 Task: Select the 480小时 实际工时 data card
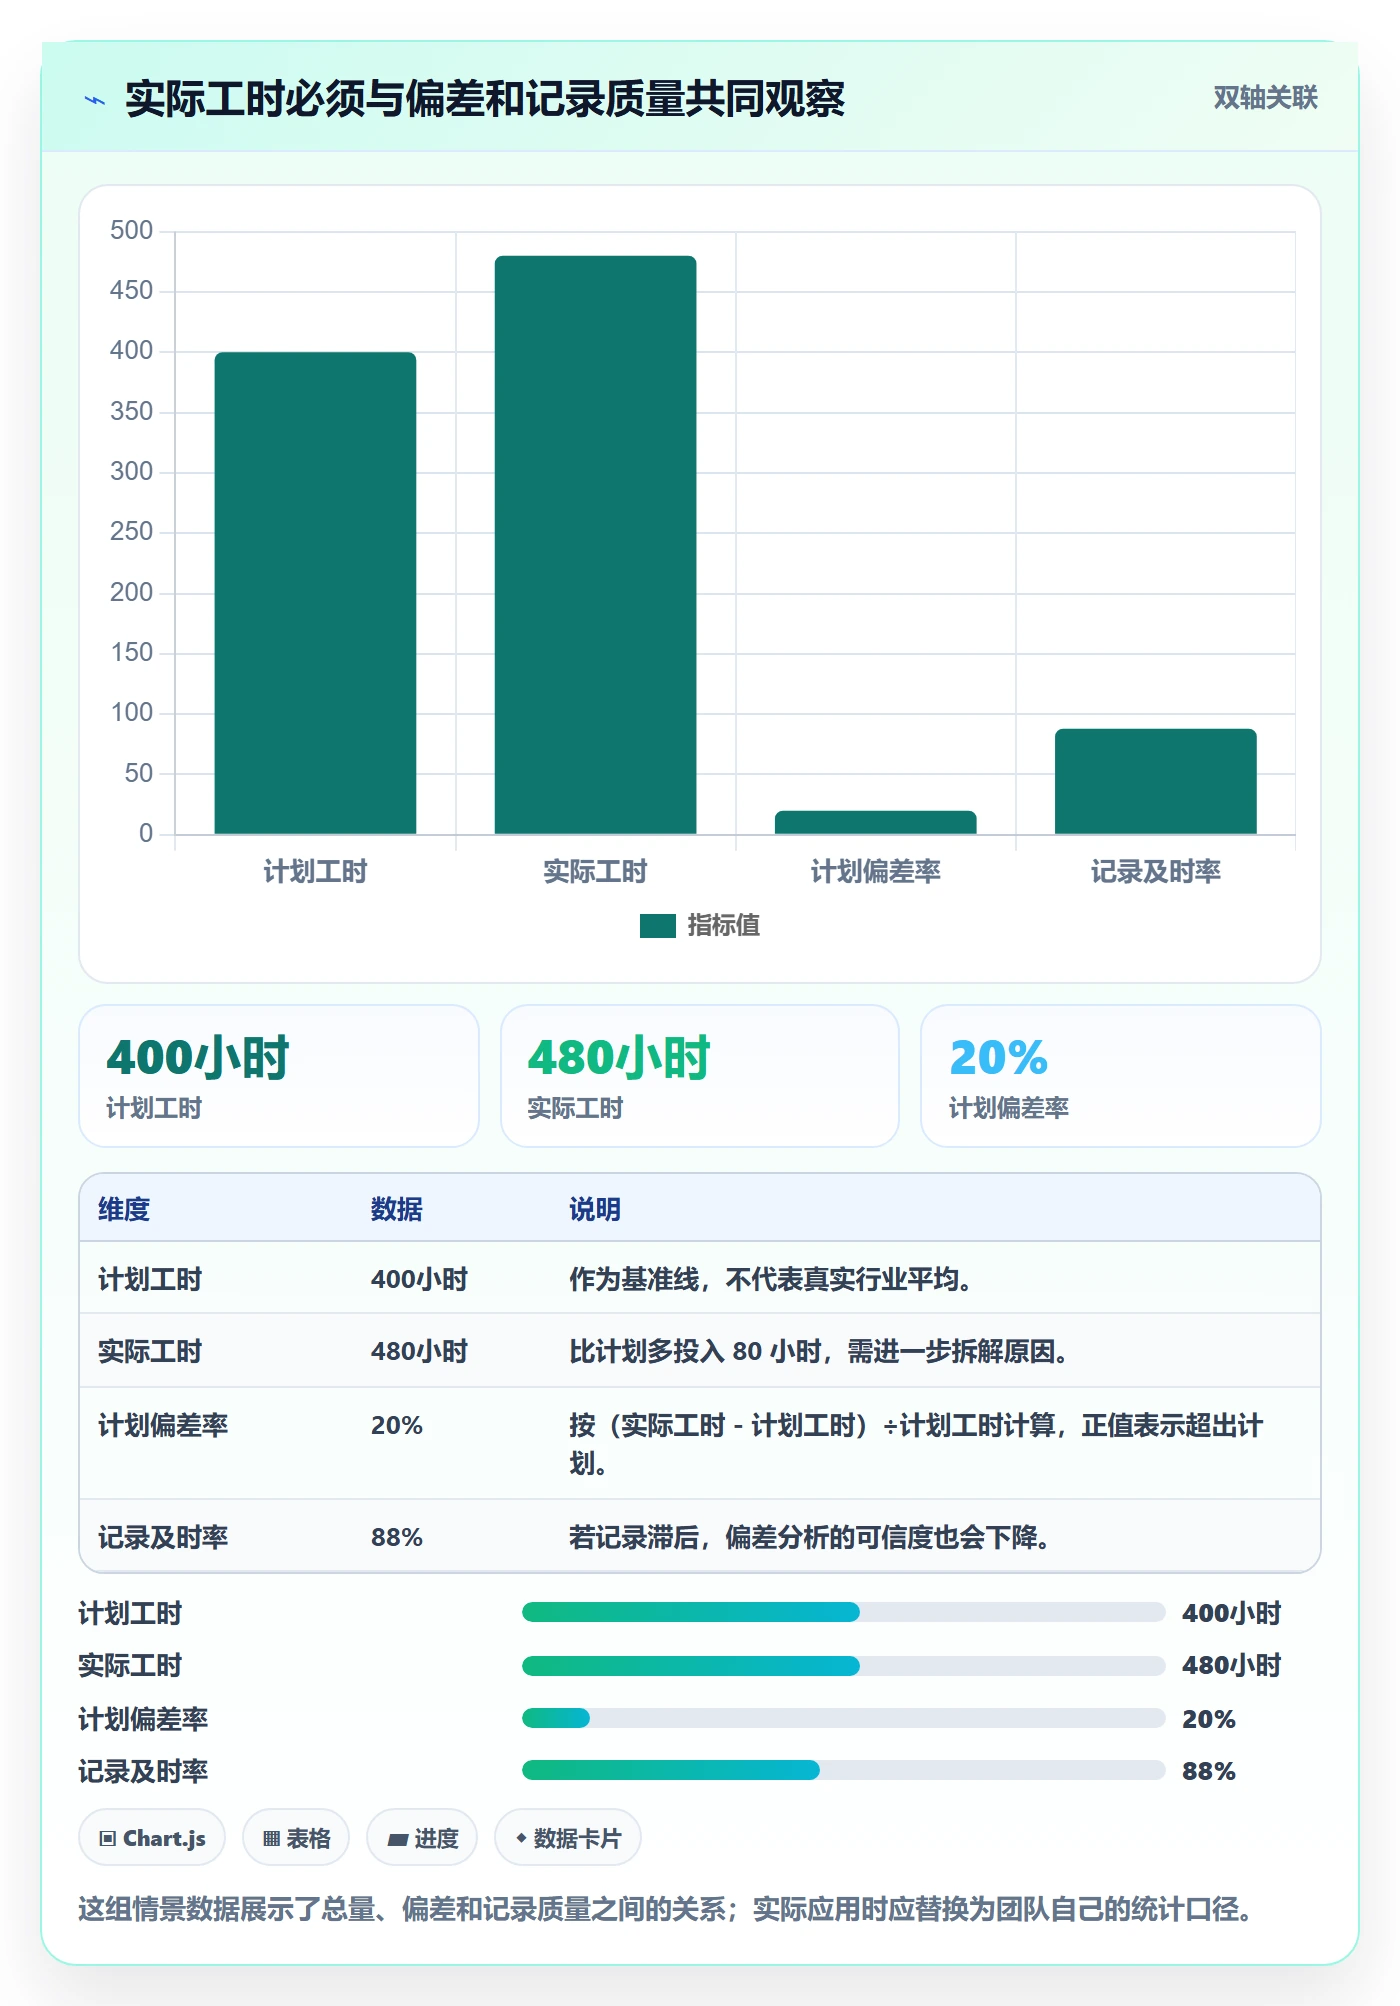click(700, 1076)
